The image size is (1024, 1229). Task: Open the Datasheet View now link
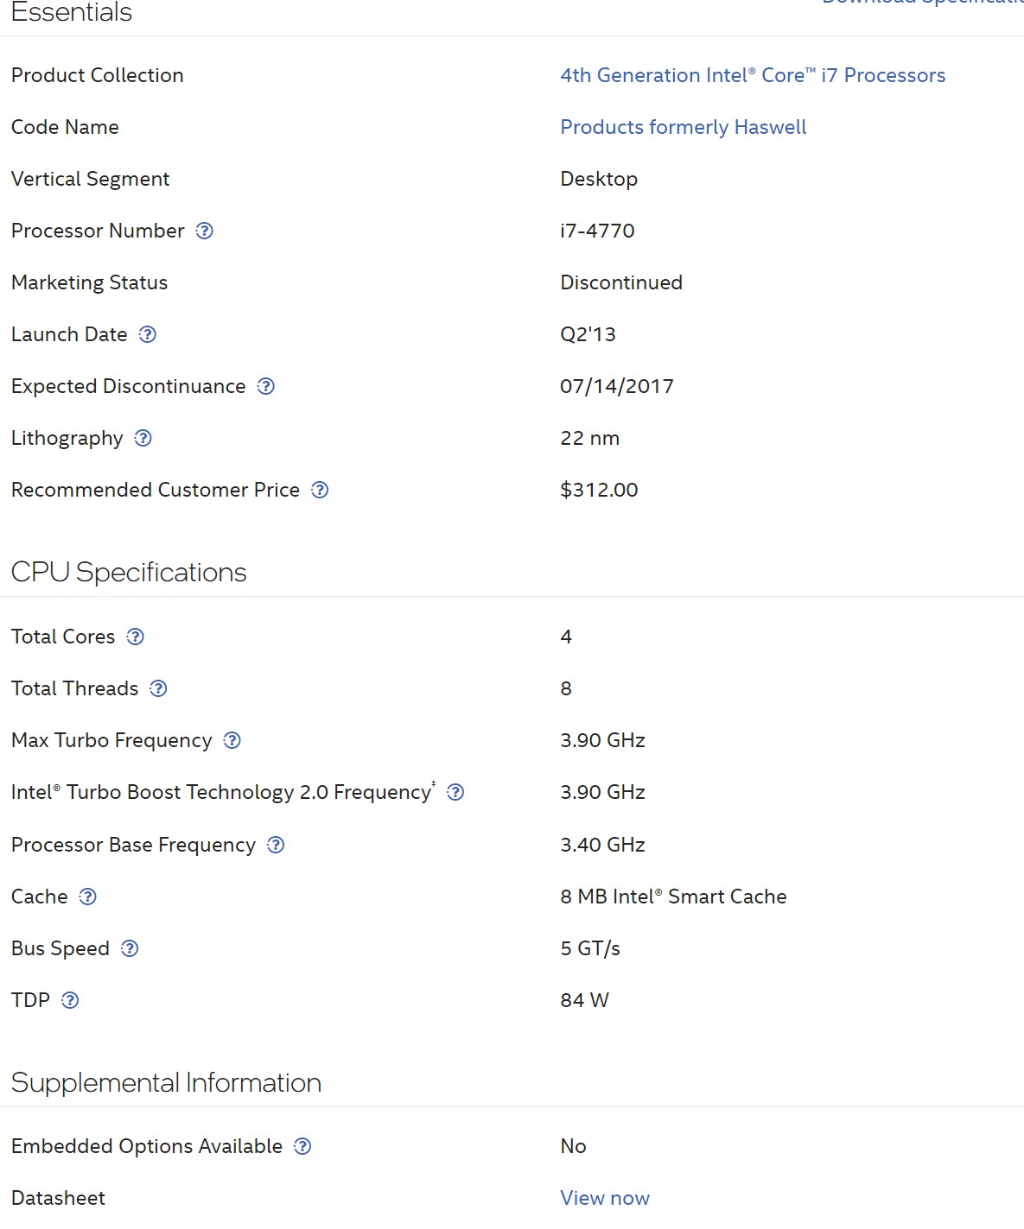click(x=604, y=1198)
